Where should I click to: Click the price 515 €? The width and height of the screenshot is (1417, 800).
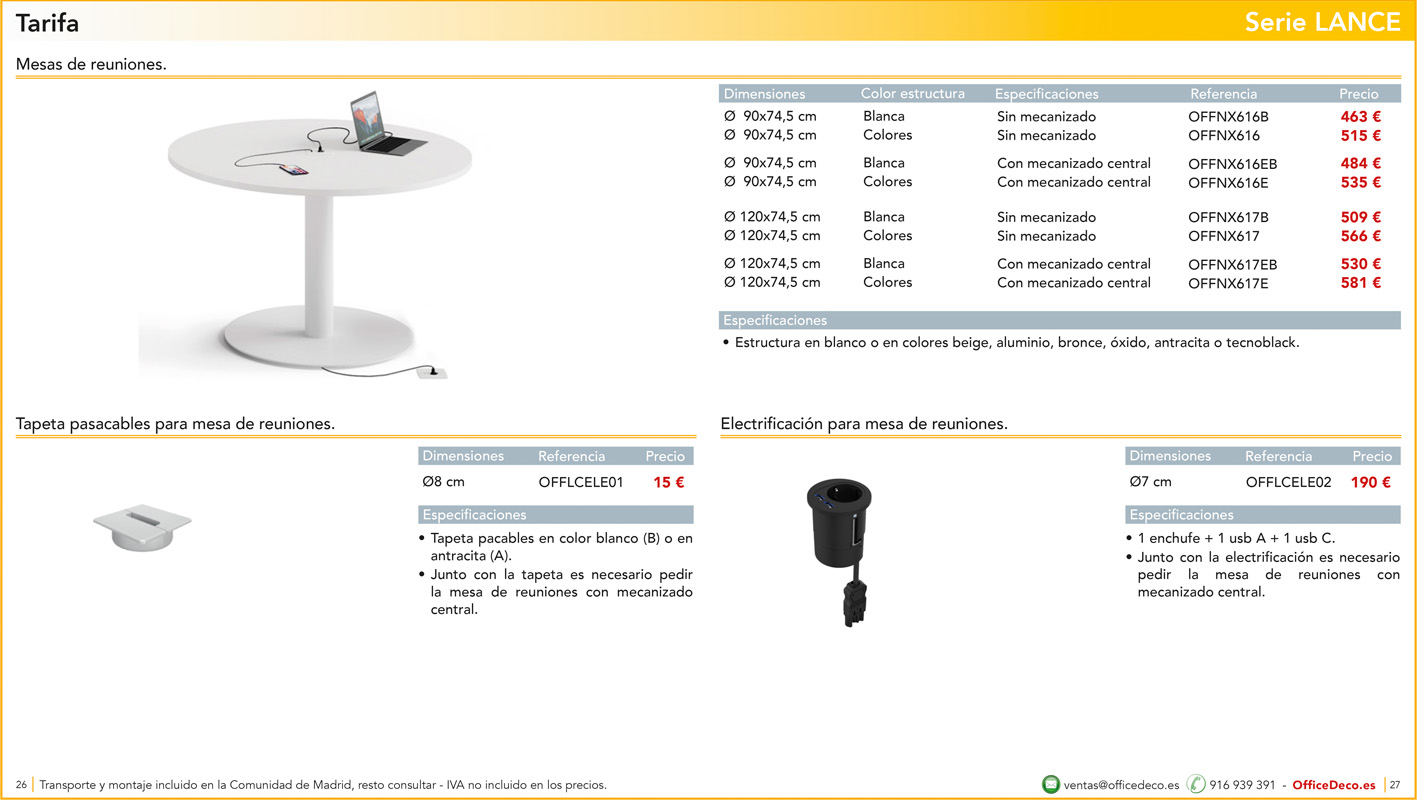pyautogui.click(x=1361, y=136)
